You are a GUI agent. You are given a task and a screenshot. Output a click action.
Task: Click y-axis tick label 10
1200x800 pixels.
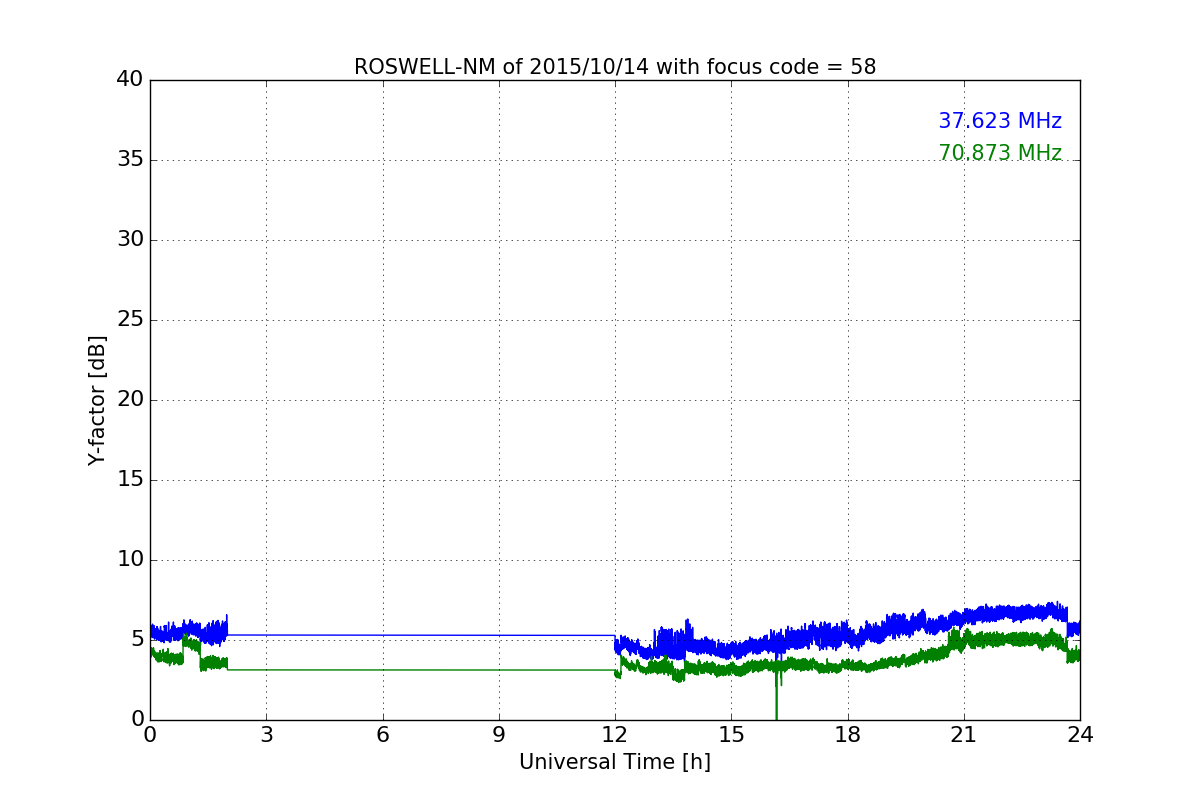[x=130, y=560]
